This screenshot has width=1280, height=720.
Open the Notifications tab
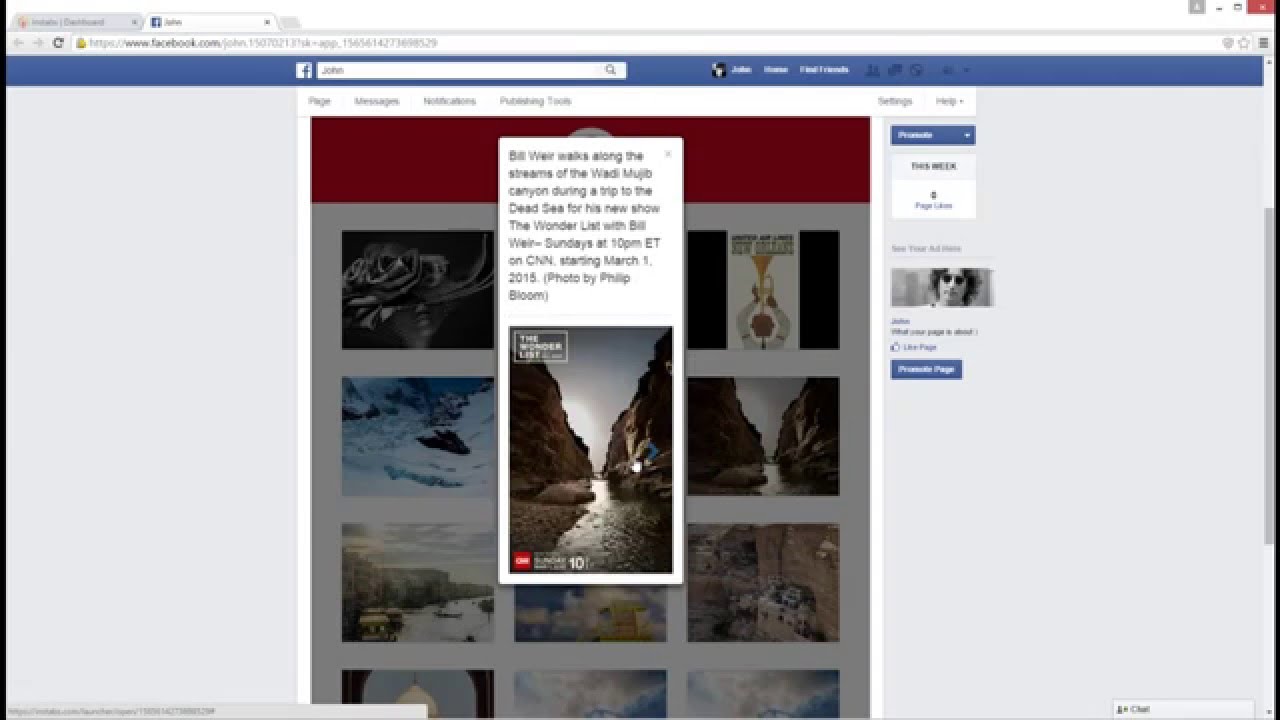[449, 101]
